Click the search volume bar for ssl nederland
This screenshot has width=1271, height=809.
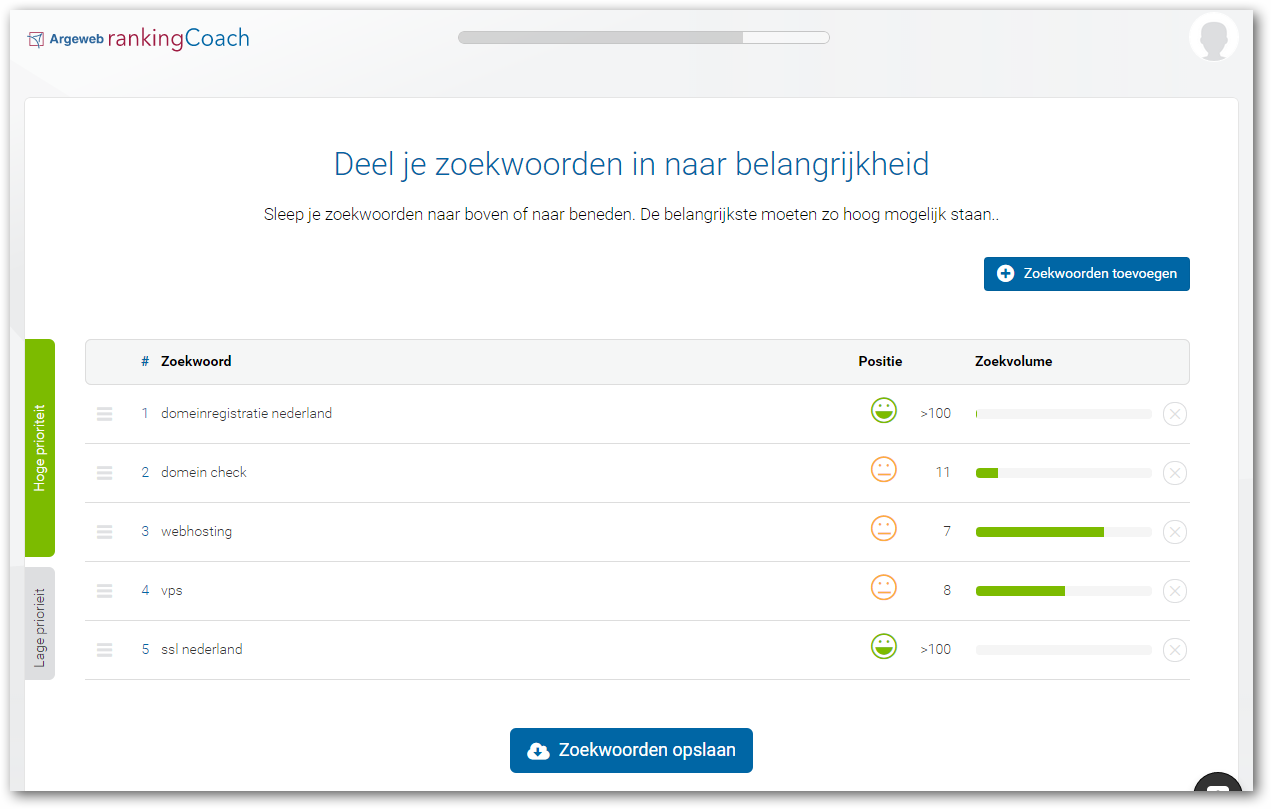pos(1064,650)
